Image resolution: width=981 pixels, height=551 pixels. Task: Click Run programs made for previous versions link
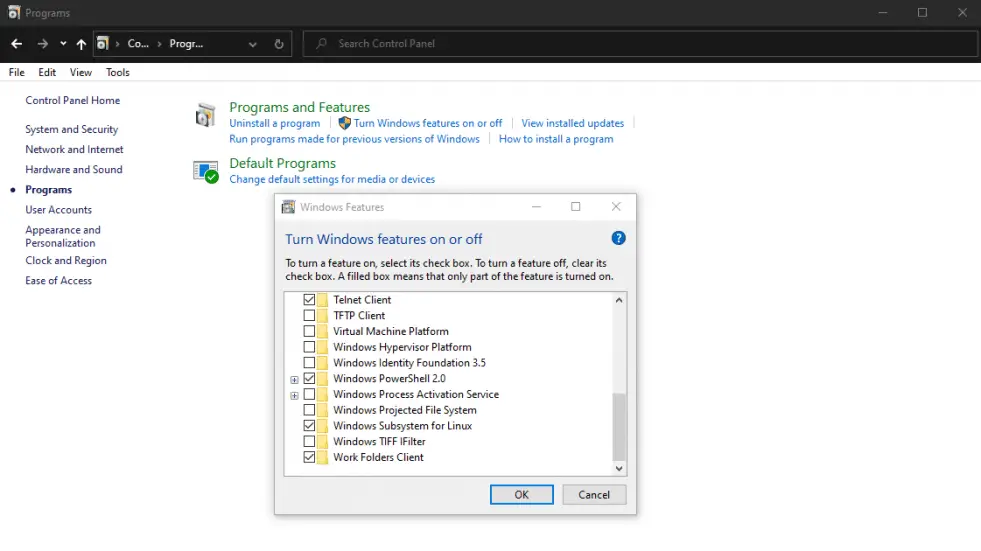tap(354, 139)
